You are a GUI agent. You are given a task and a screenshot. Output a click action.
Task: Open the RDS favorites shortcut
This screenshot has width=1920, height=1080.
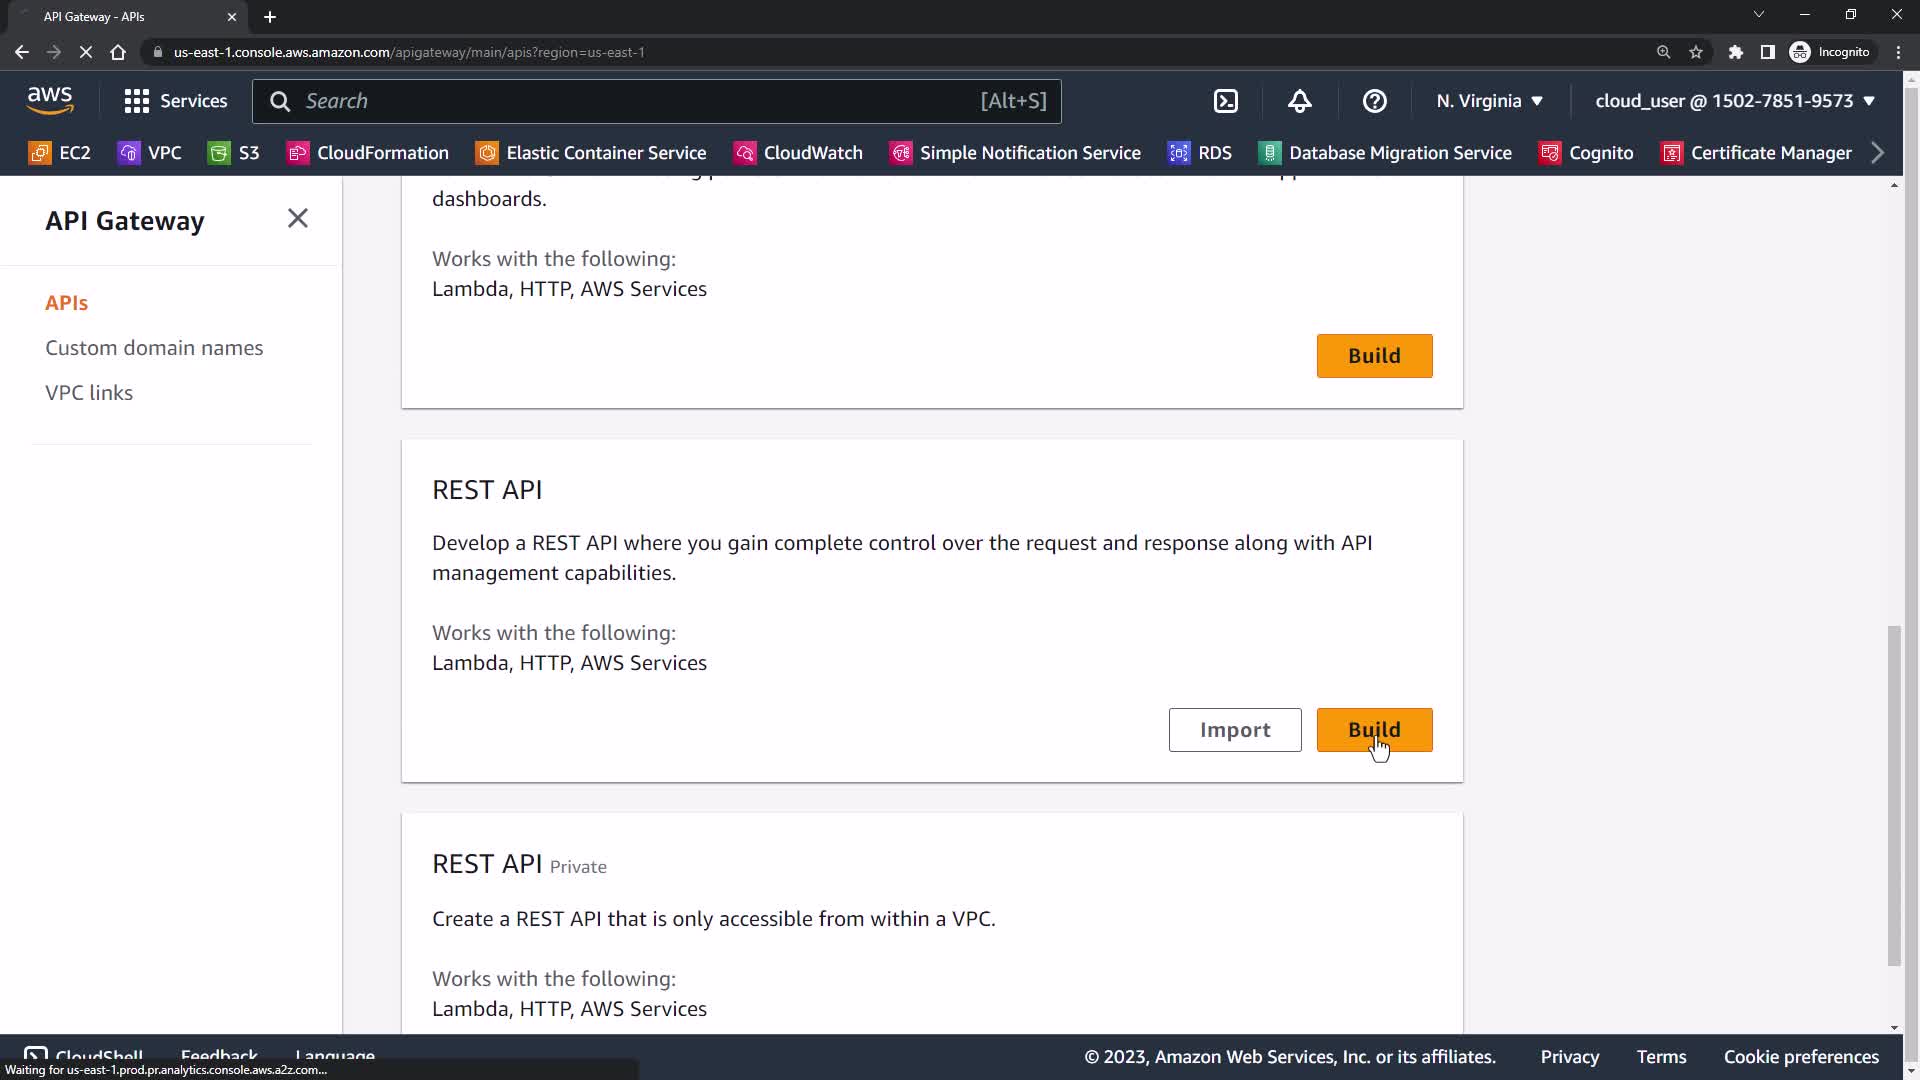click(1200, 153)
